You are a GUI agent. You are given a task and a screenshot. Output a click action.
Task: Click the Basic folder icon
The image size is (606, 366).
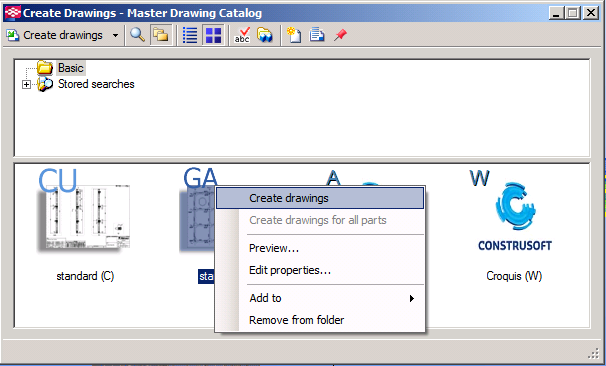pos(45,68)
